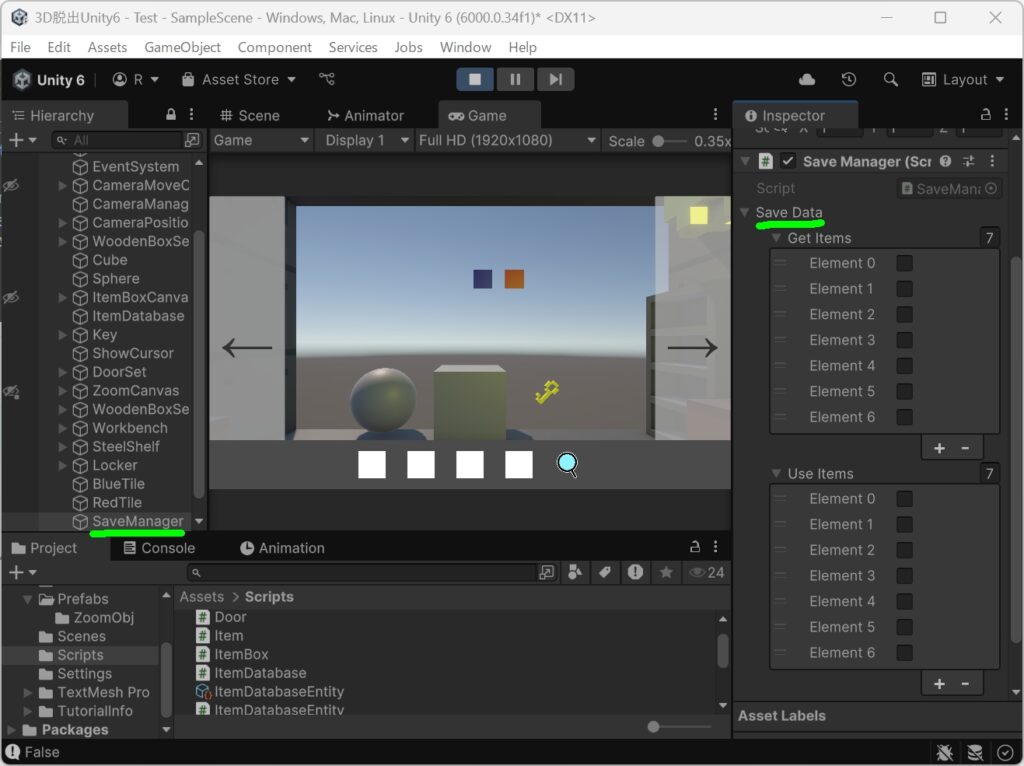Open the Full HD resolution dropdown
This screenshot has height=766, width=1024.
(x=507, y=140)
